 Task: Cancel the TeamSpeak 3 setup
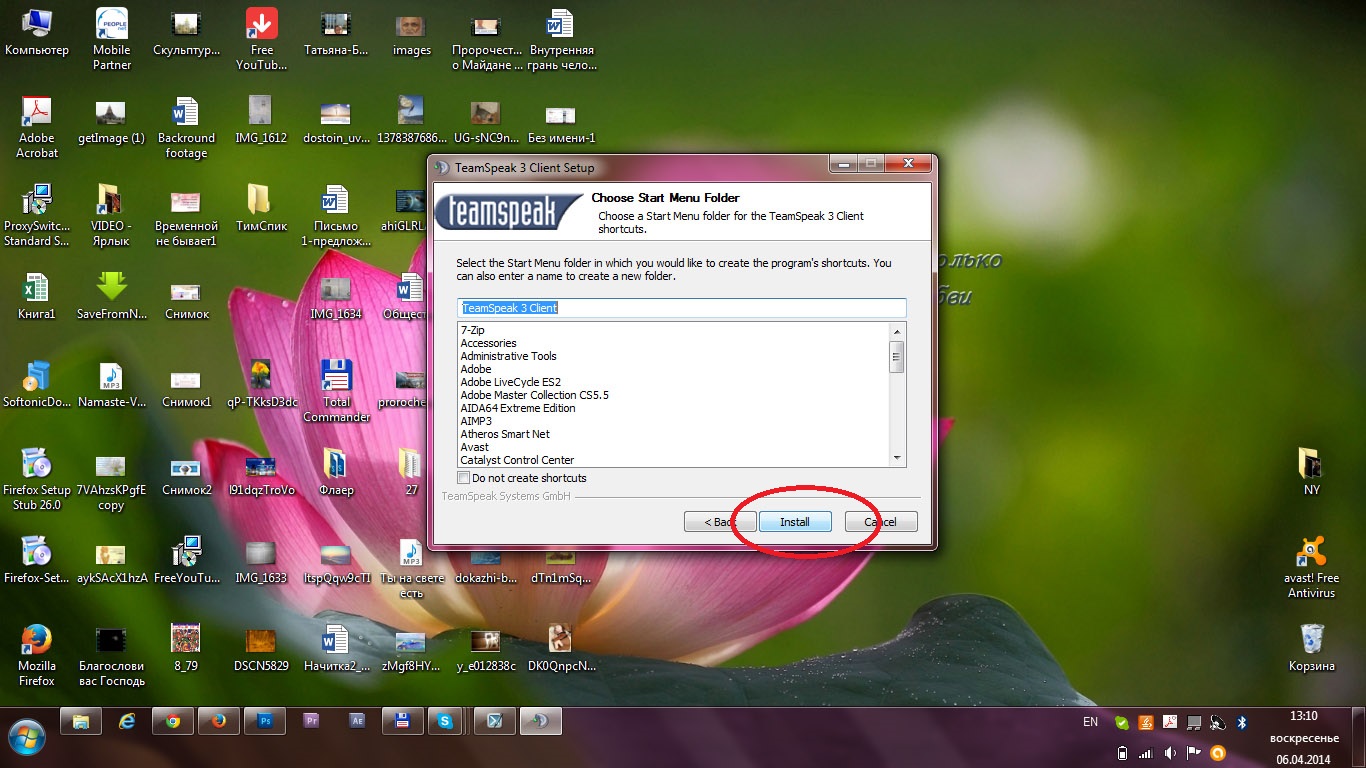(x=880, y=522)
